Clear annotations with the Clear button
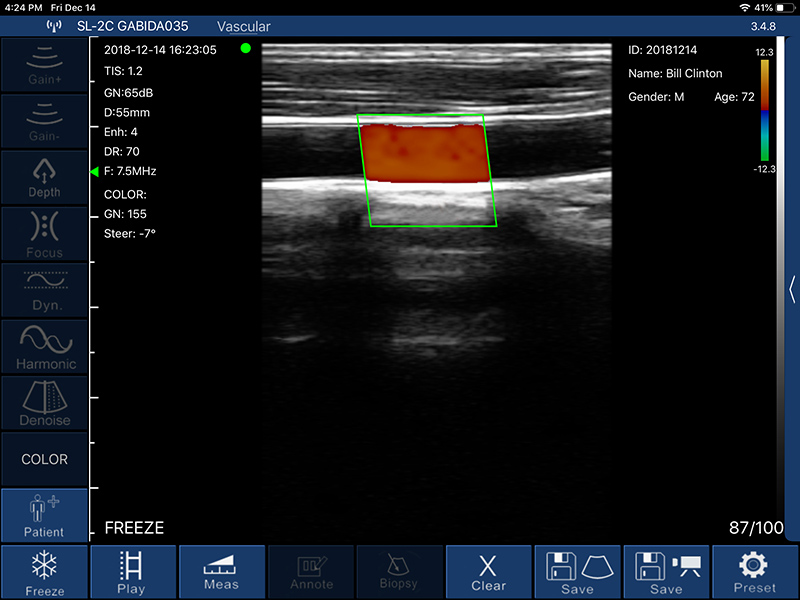This screenshot has width=800, height=600. click(x=488, y=572)
